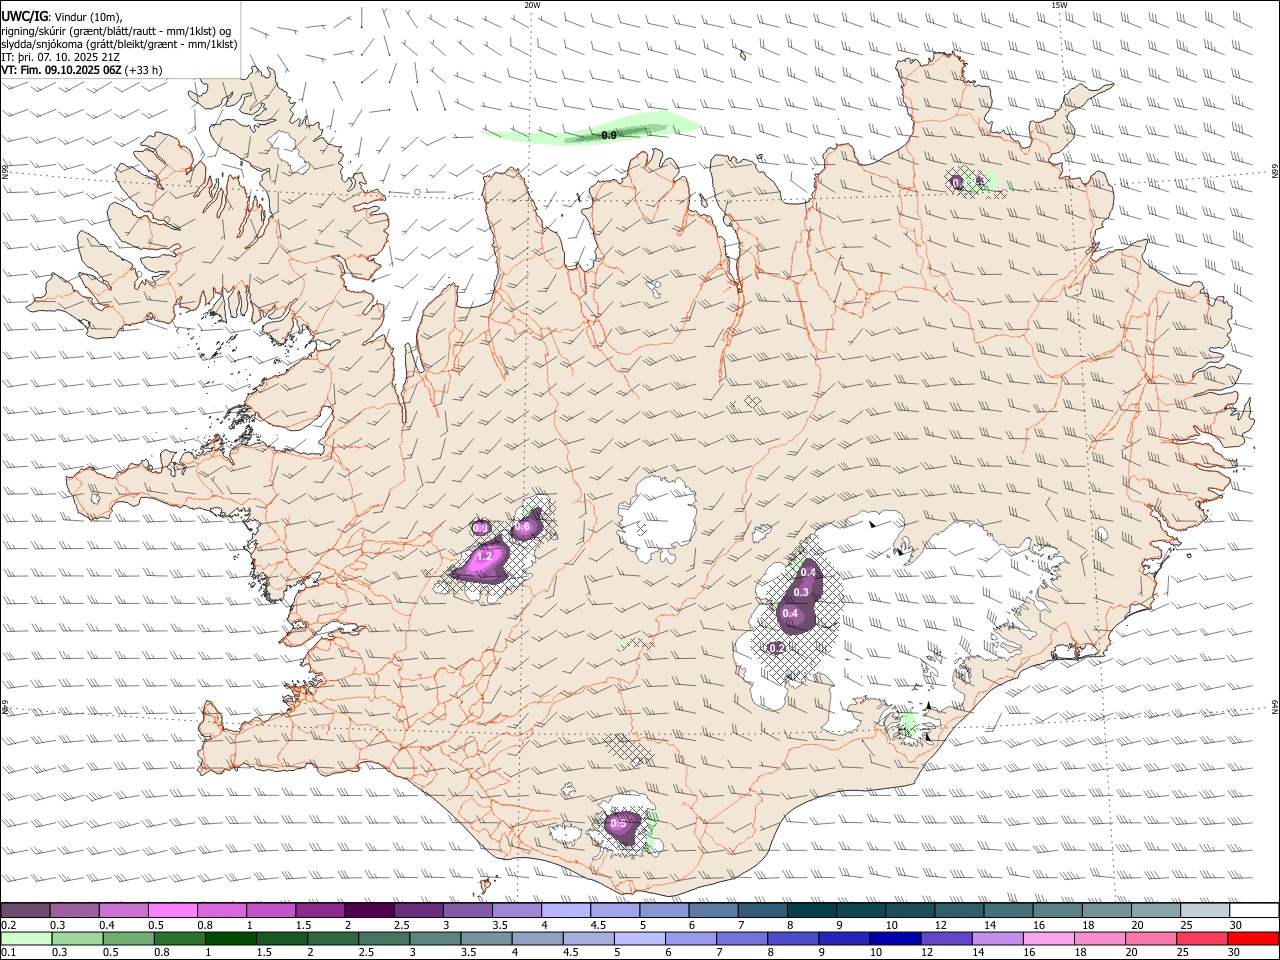
Task: Click the '0.8' number under the upper legend bar
Action: [x=205, y=924]
